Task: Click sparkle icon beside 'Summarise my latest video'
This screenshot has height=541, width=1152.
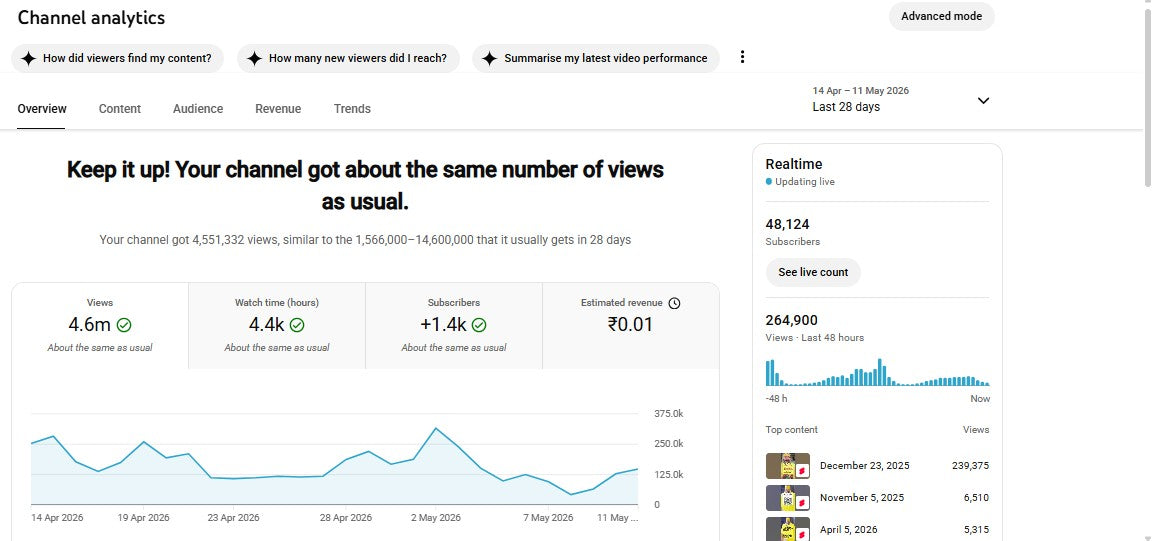Action: (x=489, y=59)
